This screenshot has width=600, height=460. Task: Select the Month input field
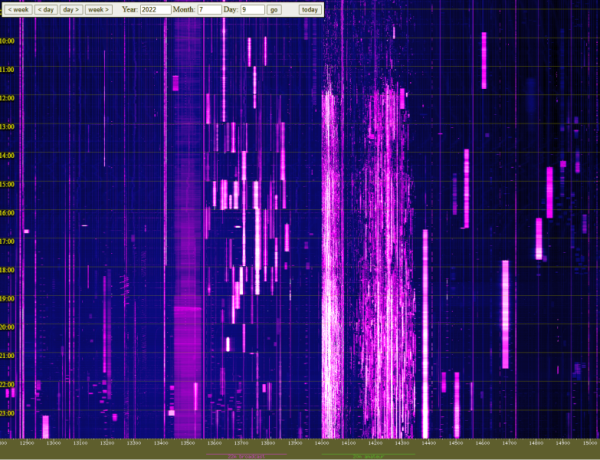tap(210, 9)
